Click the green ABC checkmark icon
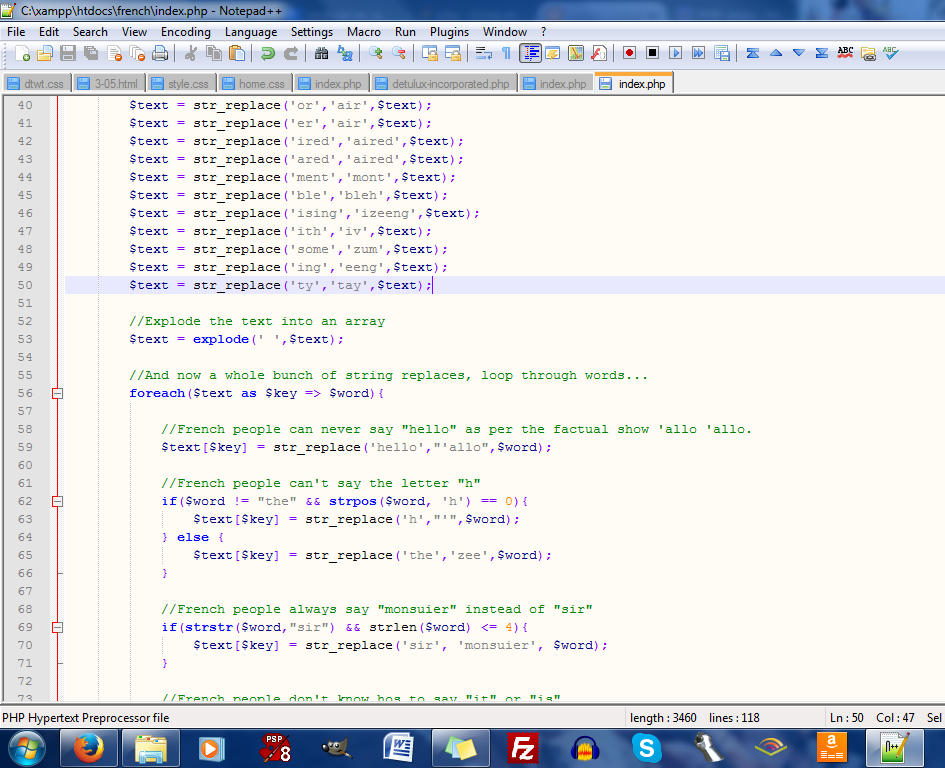Screen dimensions: 945x768 (891, 54)
